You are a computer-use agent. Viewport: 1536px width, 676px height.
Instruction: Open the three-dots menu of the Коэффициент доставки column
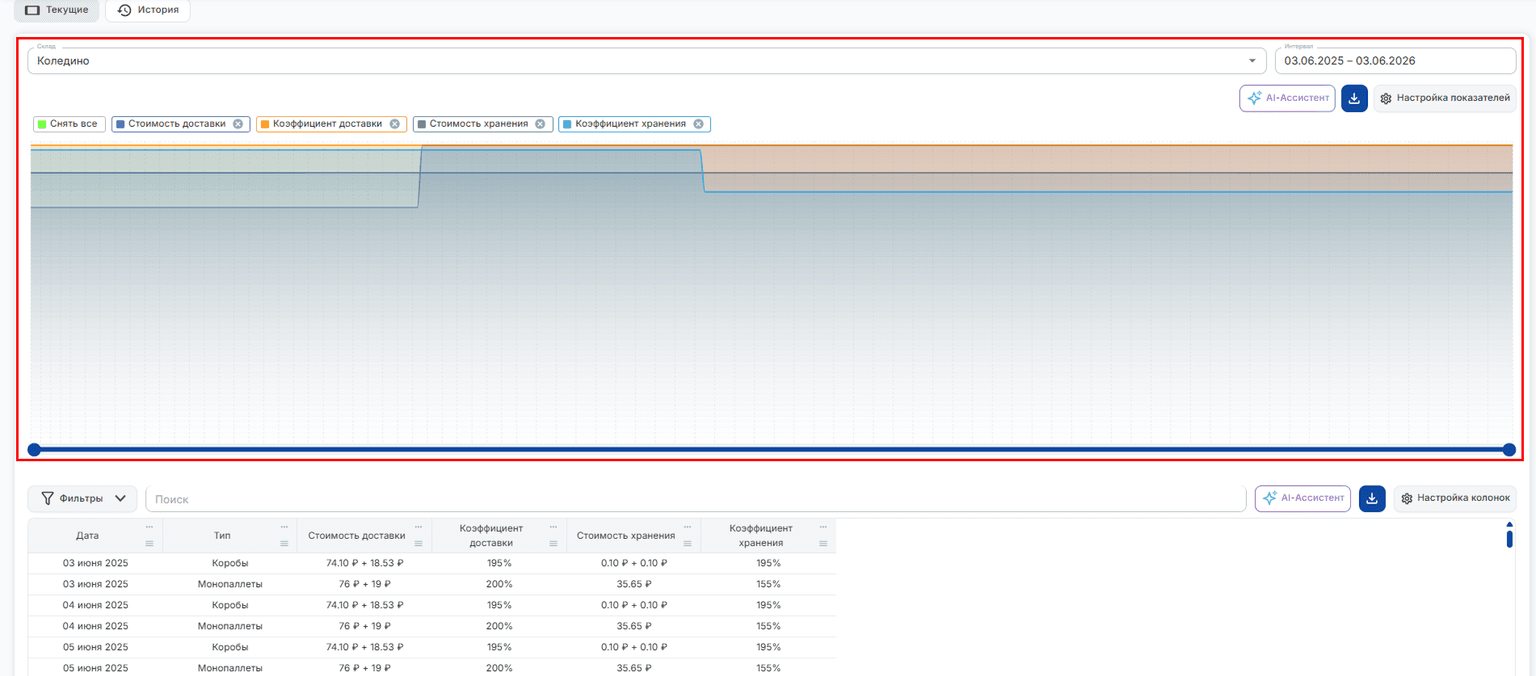(553, 527)
